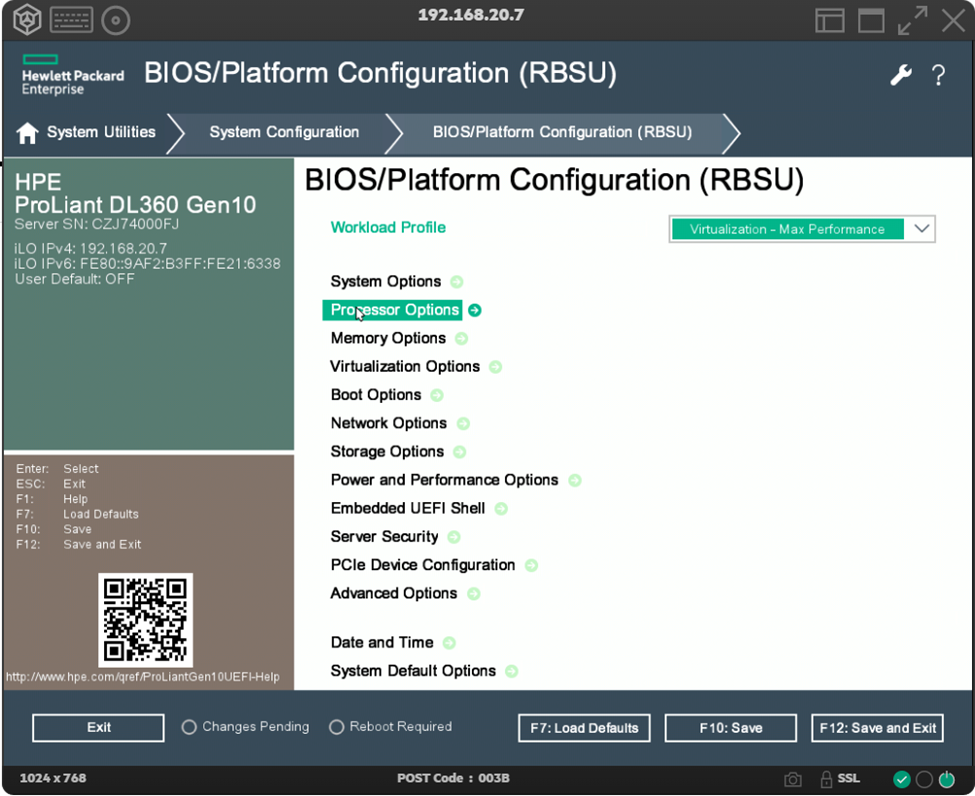Click the green checkmark health status icon
This screenshot has width=975, height=796.
click(x=902, y=779)
